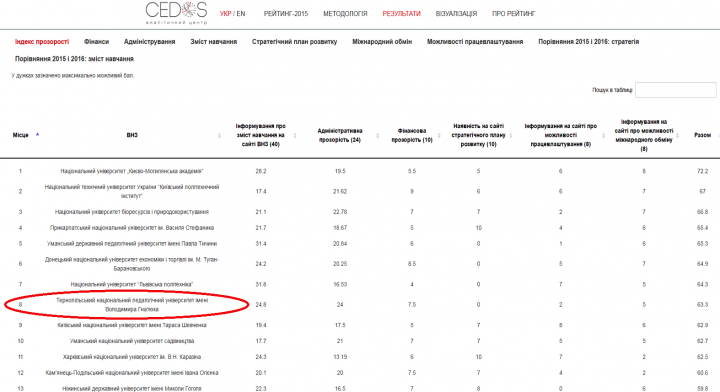Viewport: 720px width, 392px height.
Task: Open the МЕТОДОЛОГІЯ menu item
Action: coord(345,14)
